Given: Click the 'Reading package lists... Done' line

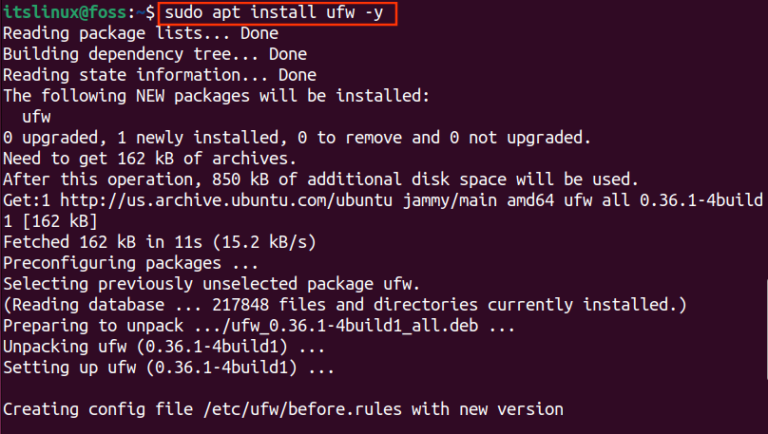Looking at the screenshot, I should pos(141,33).
